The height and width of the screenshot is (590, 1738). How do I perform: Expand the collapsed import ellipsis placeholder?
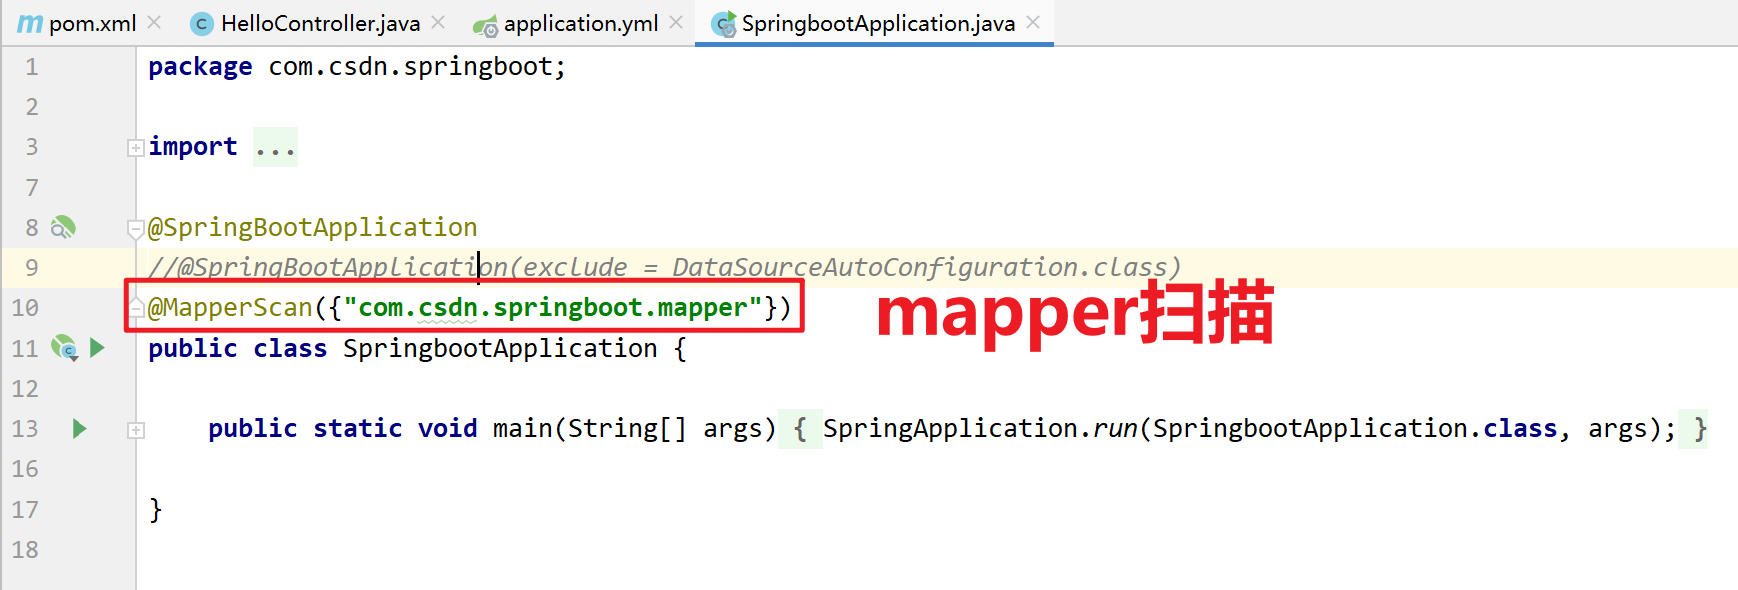pyautogui.click(x=275, y=148)
